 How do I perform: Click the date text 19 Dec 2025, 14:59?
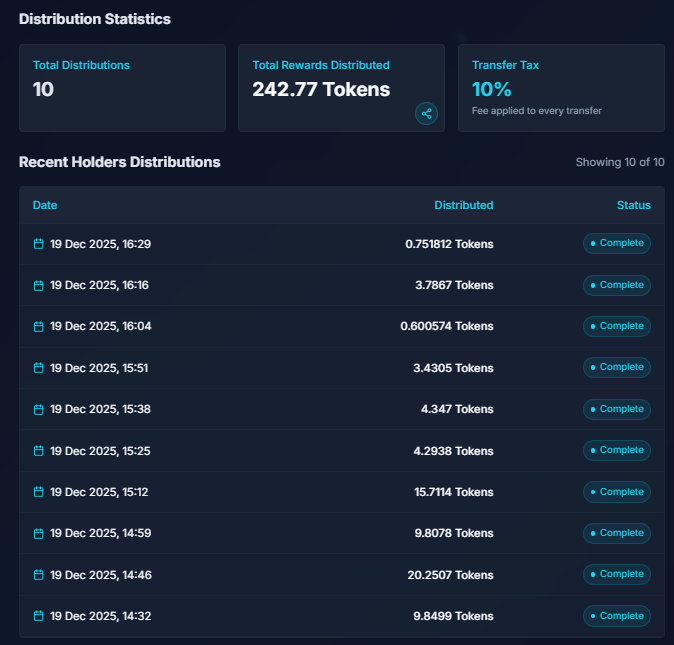click(101, 534)
